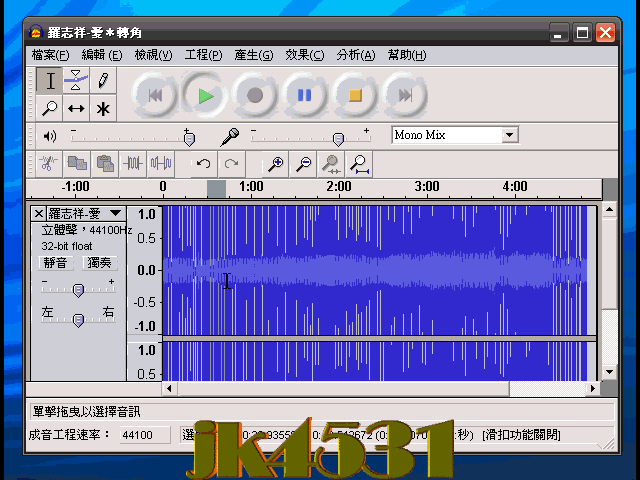Image resolution: width=640 pixels, height=480 pixels.
Task: Close the track with the X button
Action: click(x=39, y=213)
